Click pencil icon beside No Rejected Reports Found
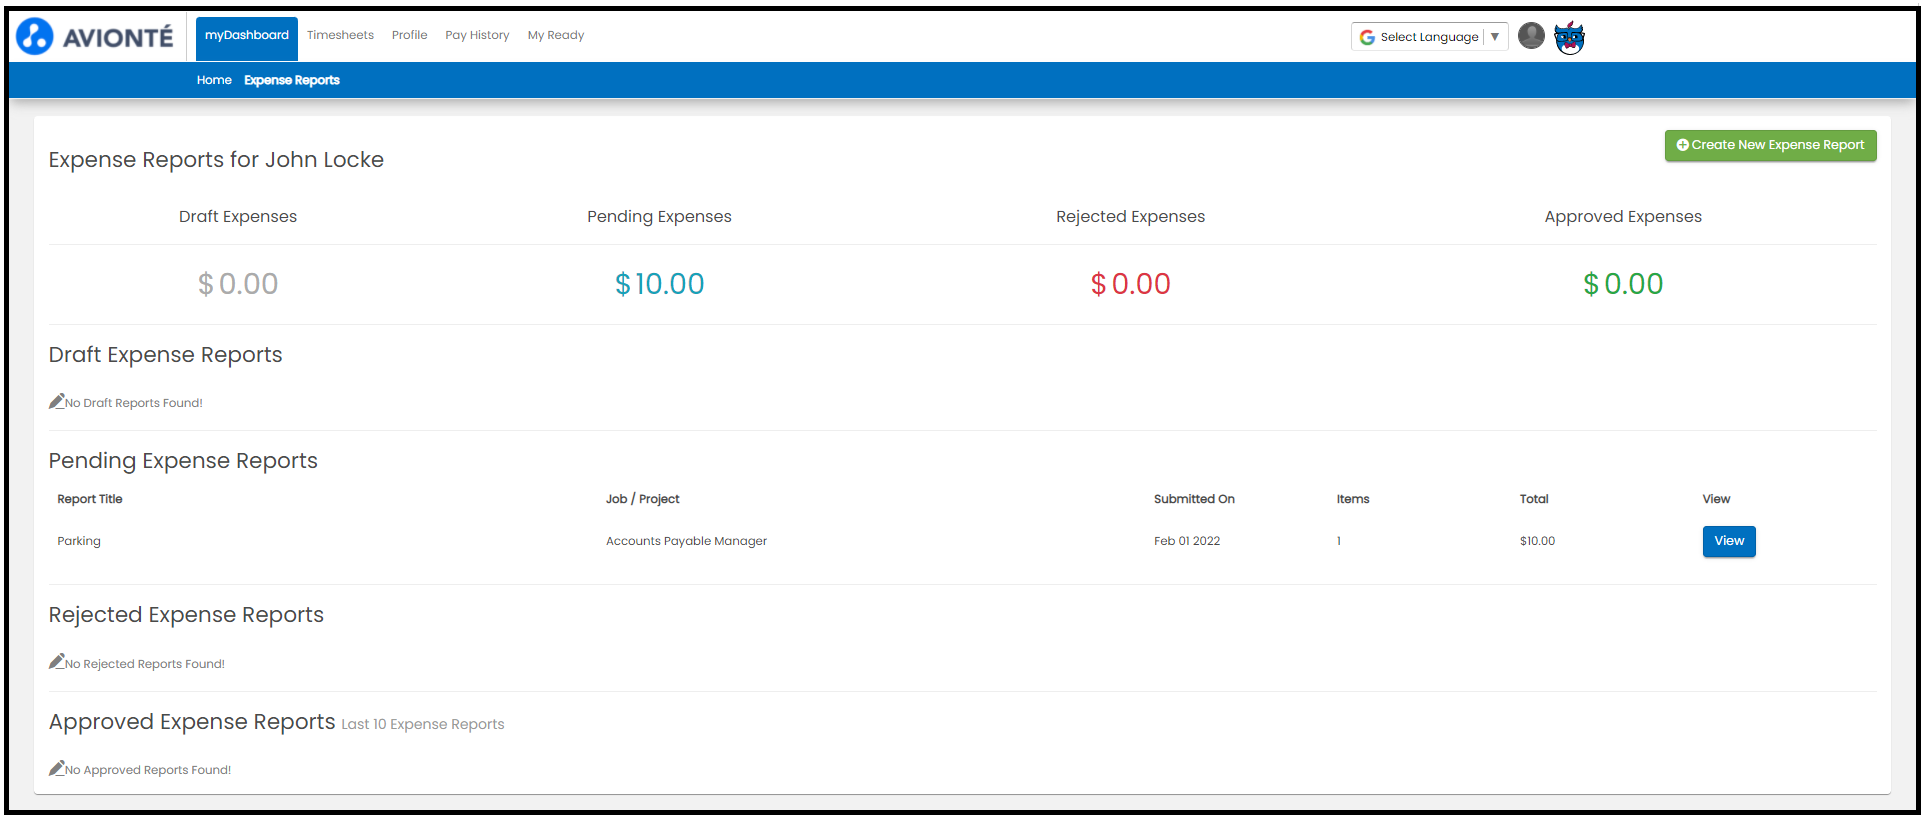This screenshot has width=1929, height=825. 57,662
